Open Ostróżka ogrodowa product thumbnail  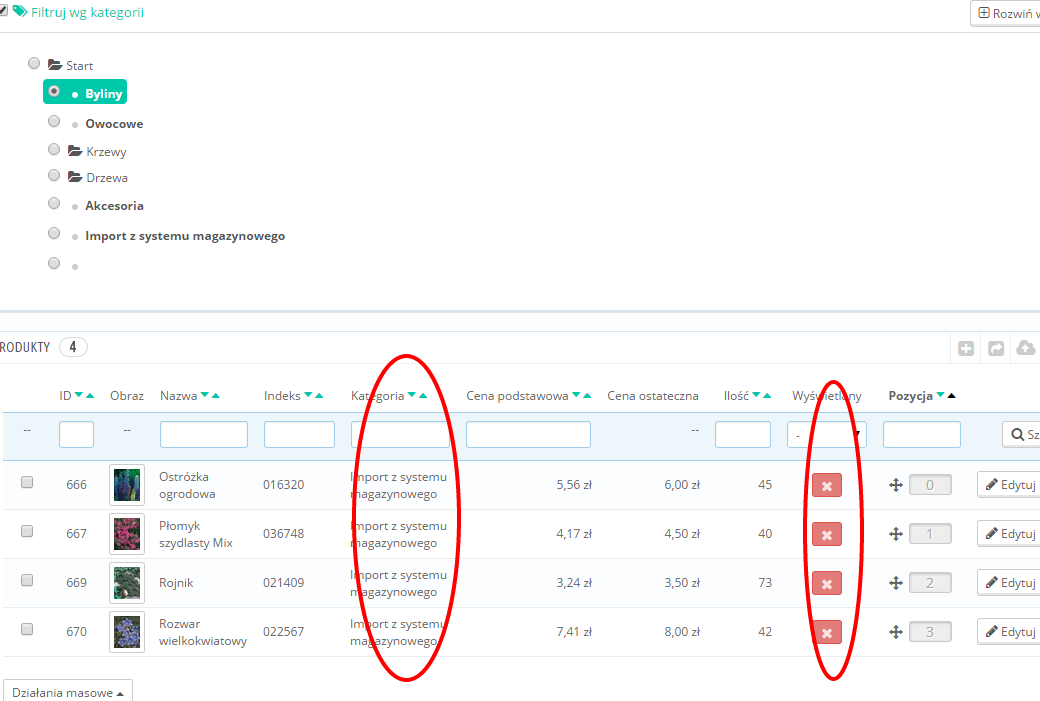127,485
